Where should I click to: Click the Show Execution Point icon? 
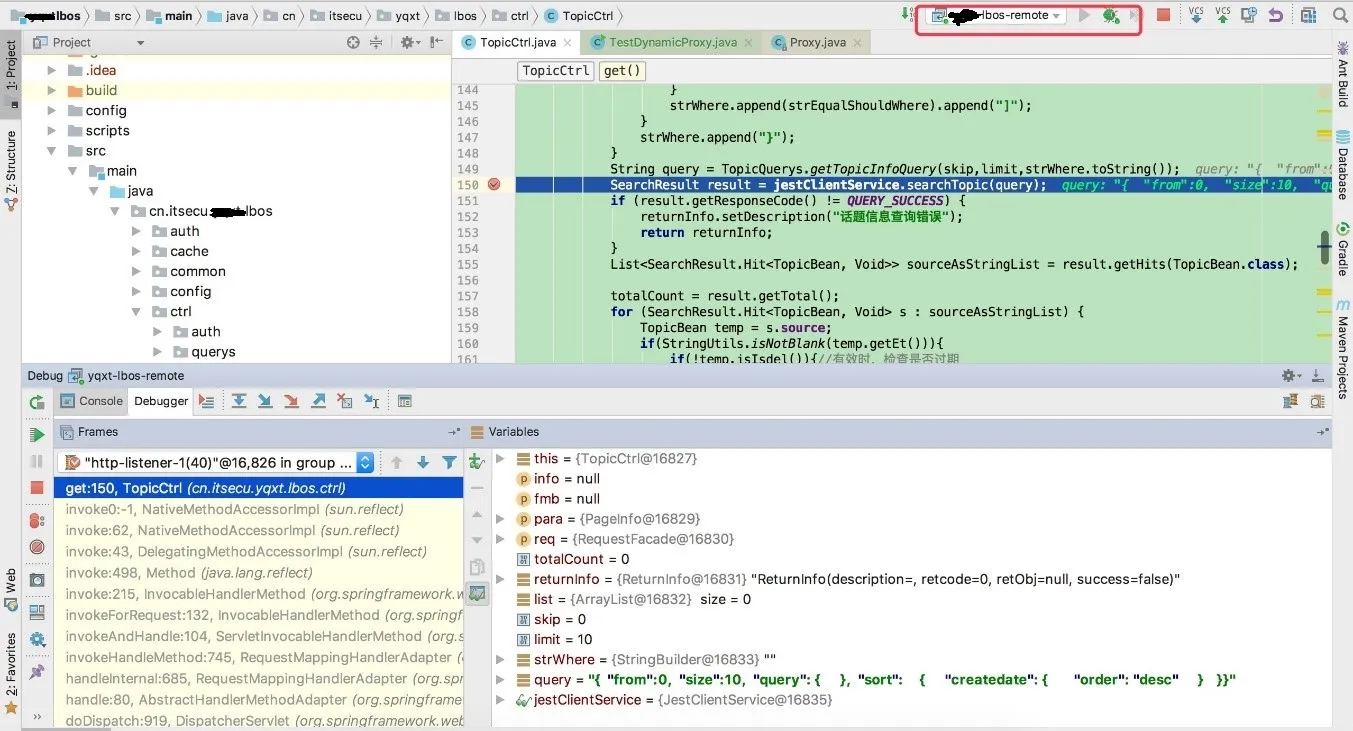(x=206, y=401)
